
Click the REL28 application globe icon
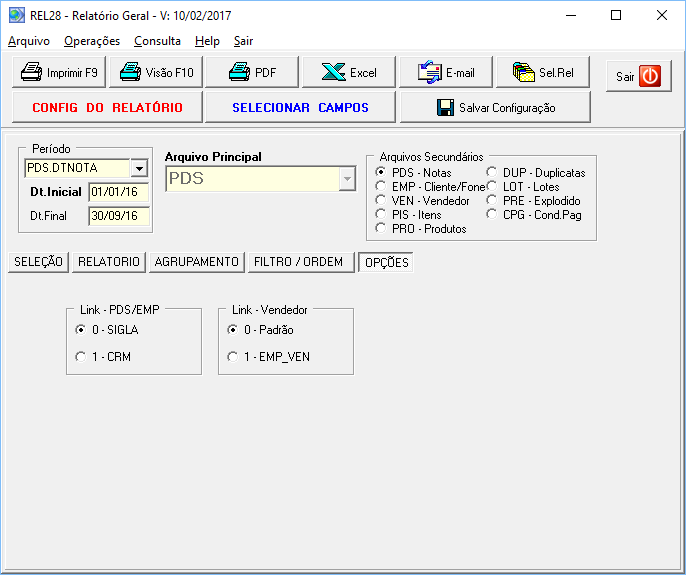[17, 15]
